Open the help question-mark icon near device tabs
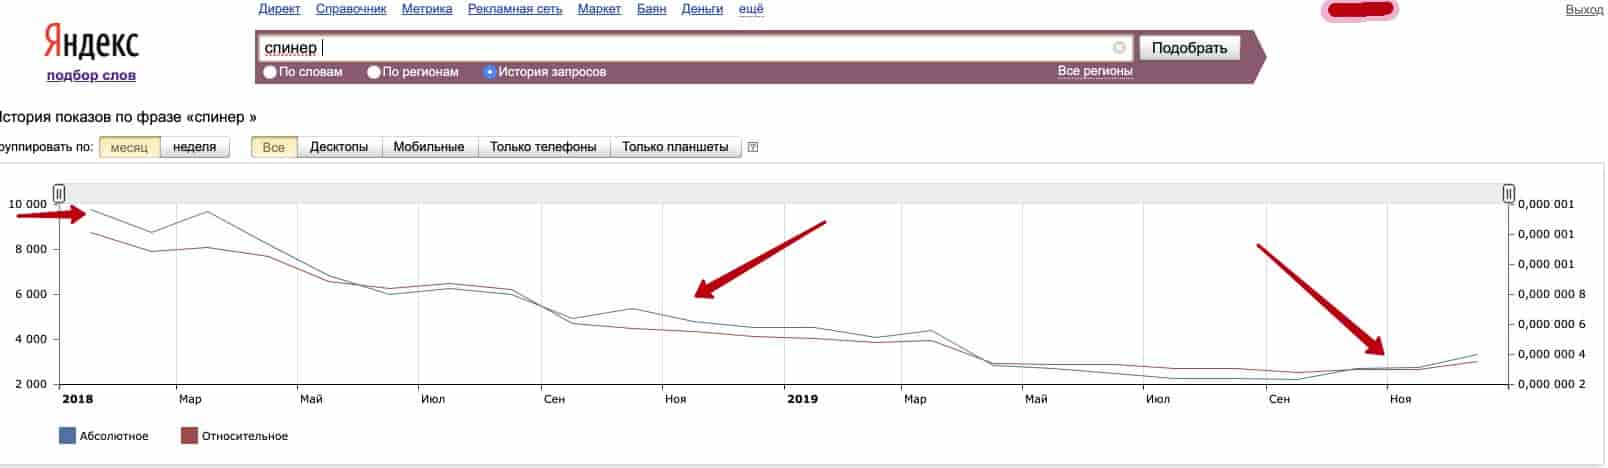The height and width of the screenshot is (468, 1608). pyautogui.click(x=753, y=147)
